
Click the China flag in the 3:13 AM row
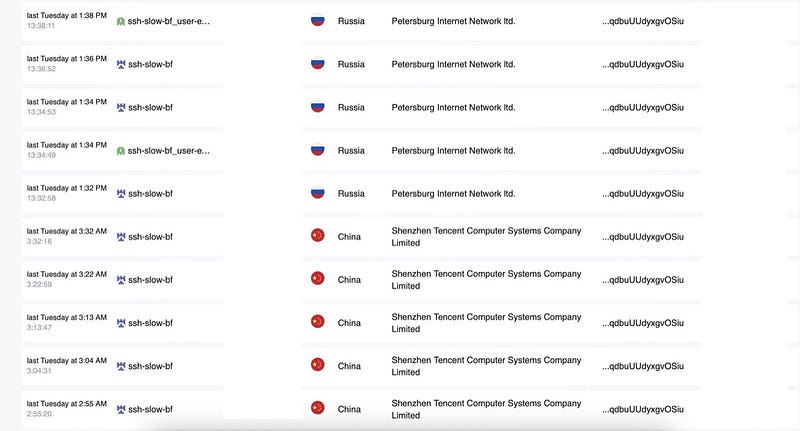(x=318, y=322)
